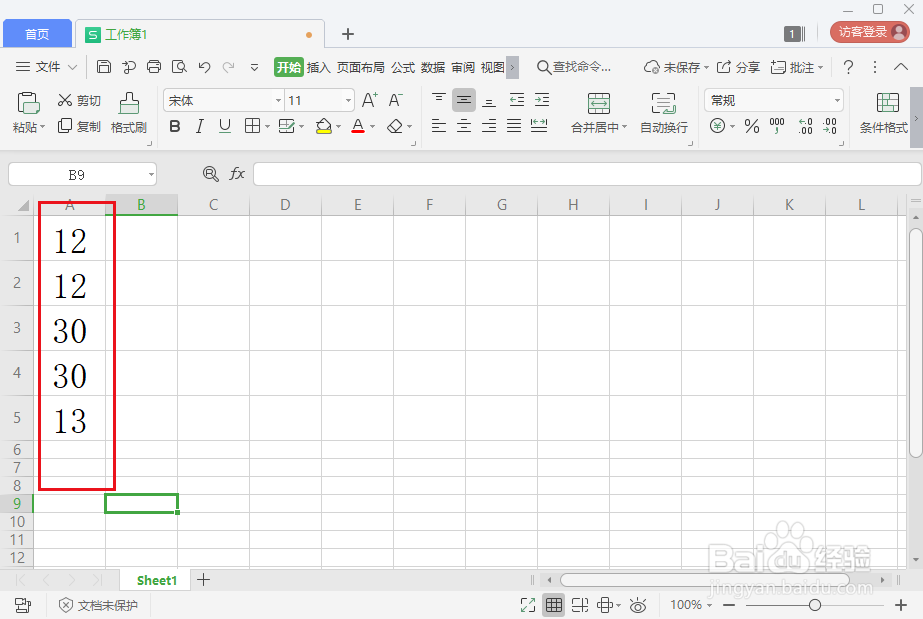Toggle middle vertical alignment

(464, 101)
